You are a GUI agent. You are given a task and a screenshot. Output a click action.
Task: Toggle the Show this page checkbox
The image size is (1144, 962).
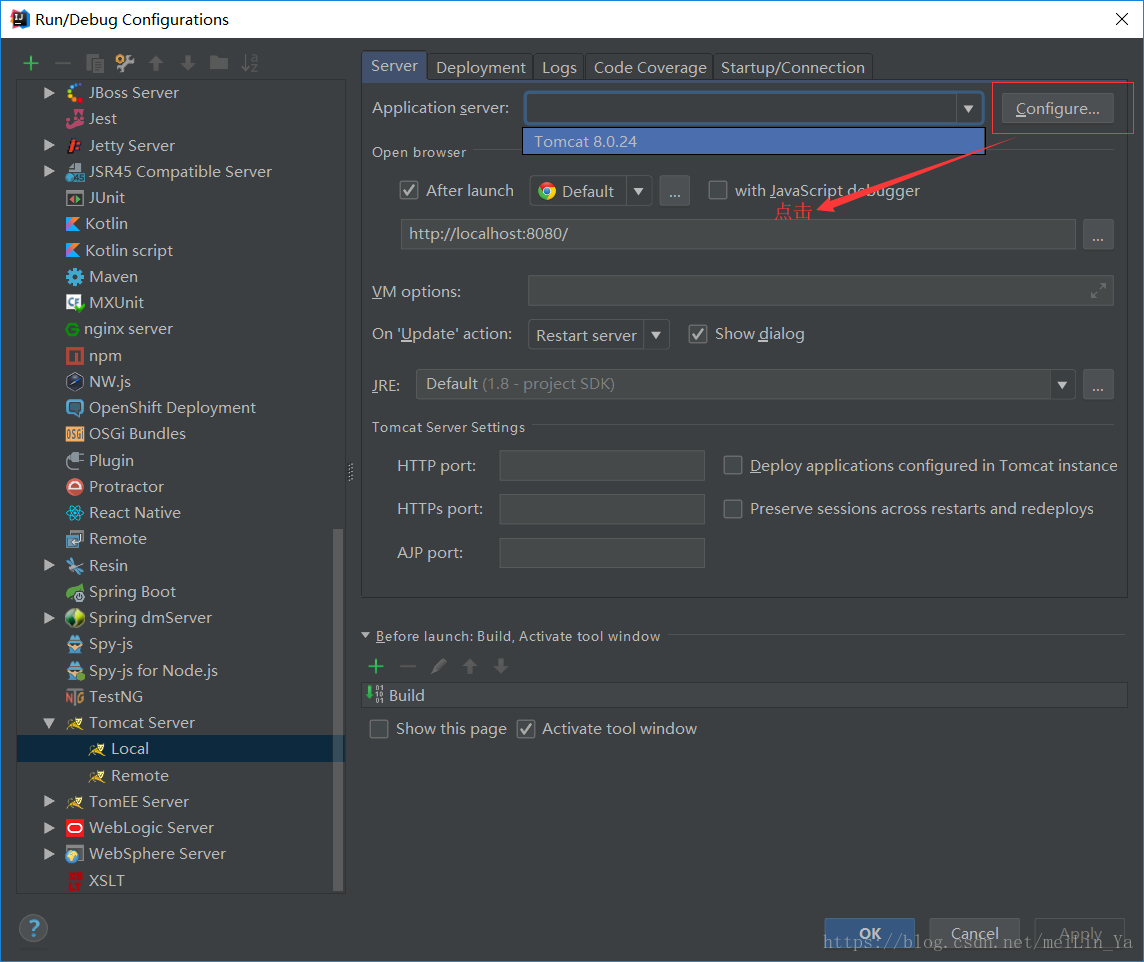[379, 729]
